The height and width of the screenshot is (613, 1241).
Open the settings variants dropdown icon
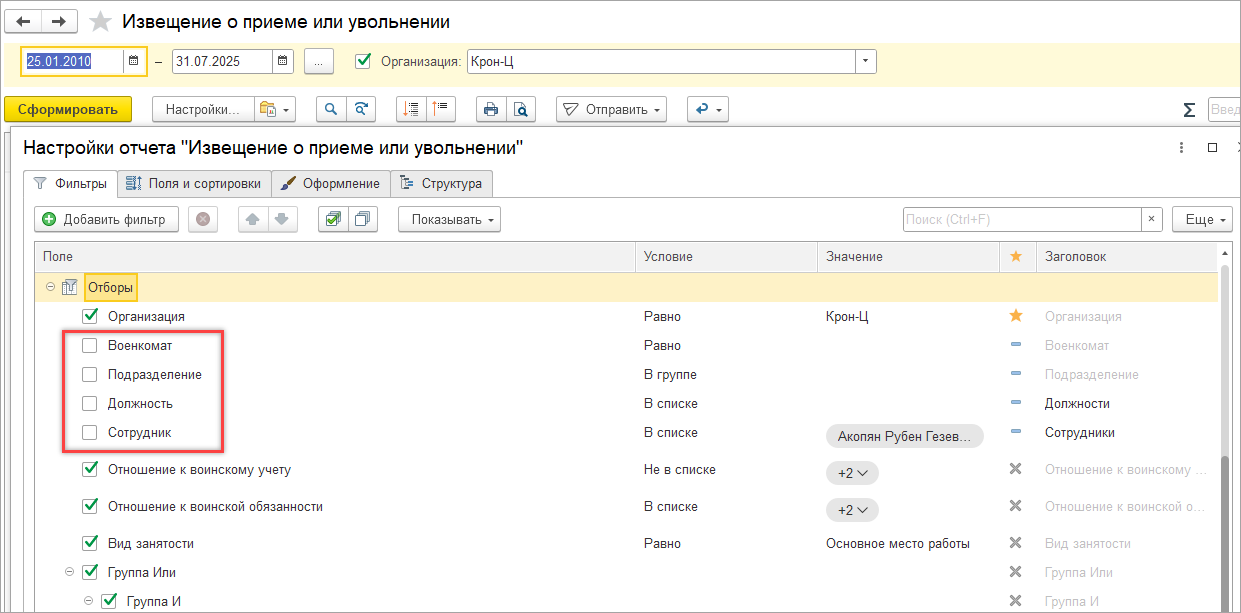pyautogui.click(x=275, y=109)
